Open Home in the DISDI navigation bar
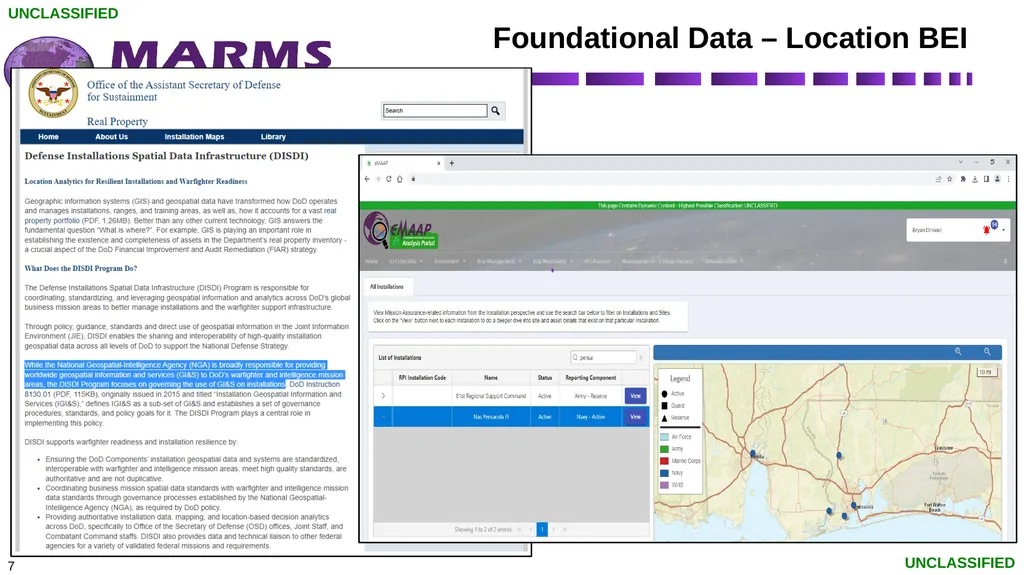 (48, 137)
